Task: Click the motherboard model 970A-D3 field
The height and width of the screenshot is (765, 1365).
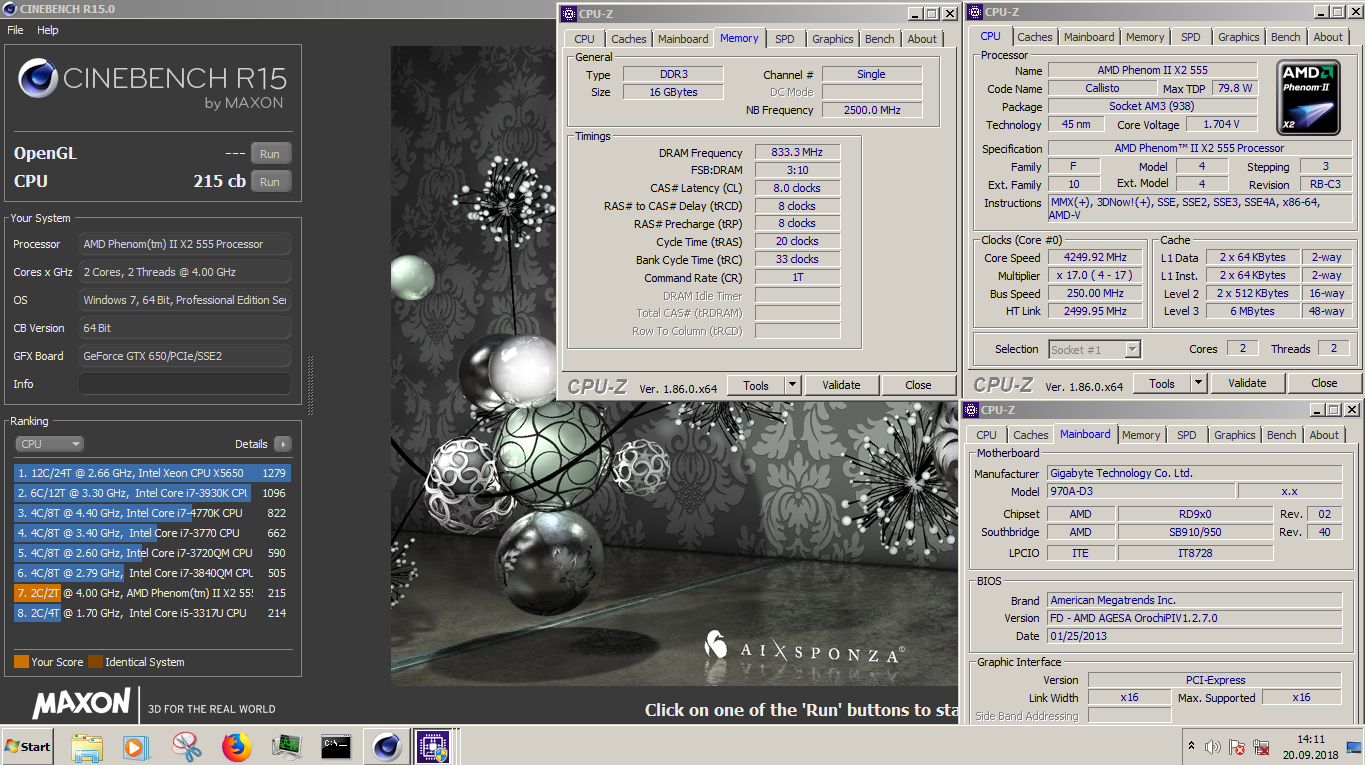Action: (1140, 492)
